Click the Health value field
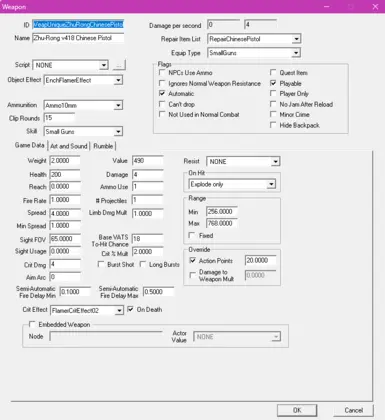 pyautogui.click(x=65, y=174)
